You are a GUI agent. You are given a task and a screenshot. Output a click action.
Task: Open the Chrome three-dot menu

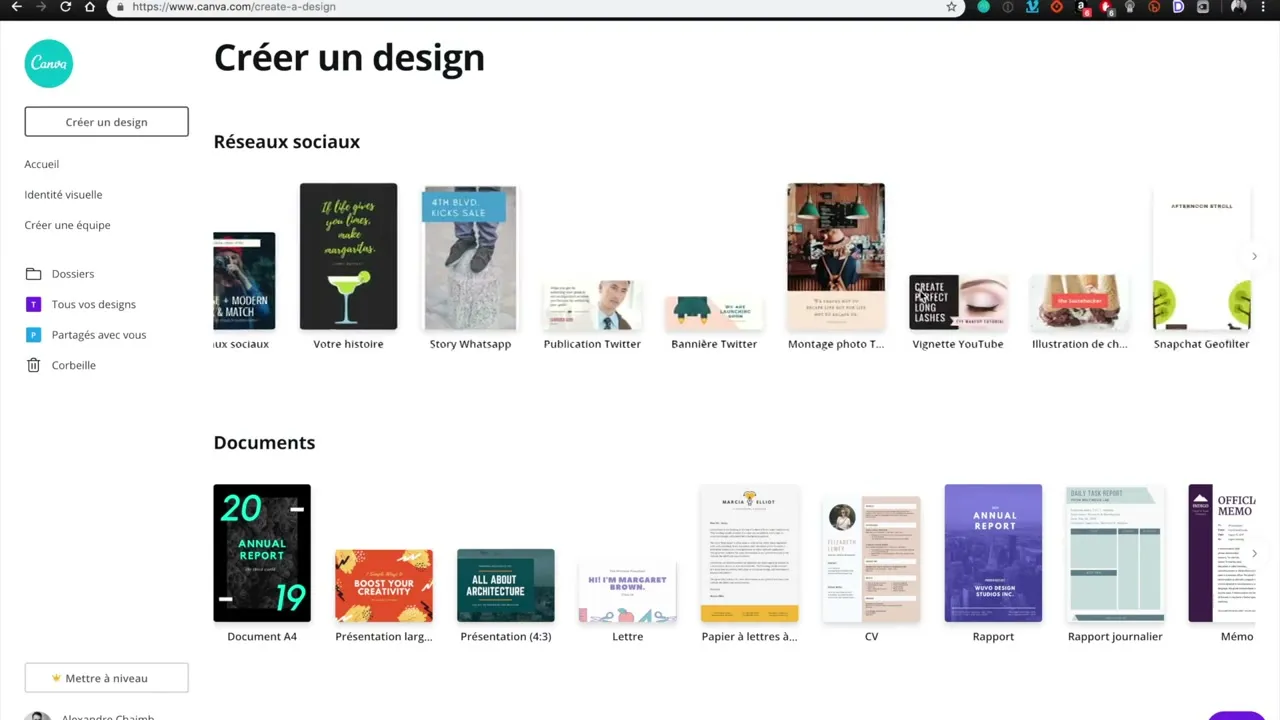pos(1263,7)
